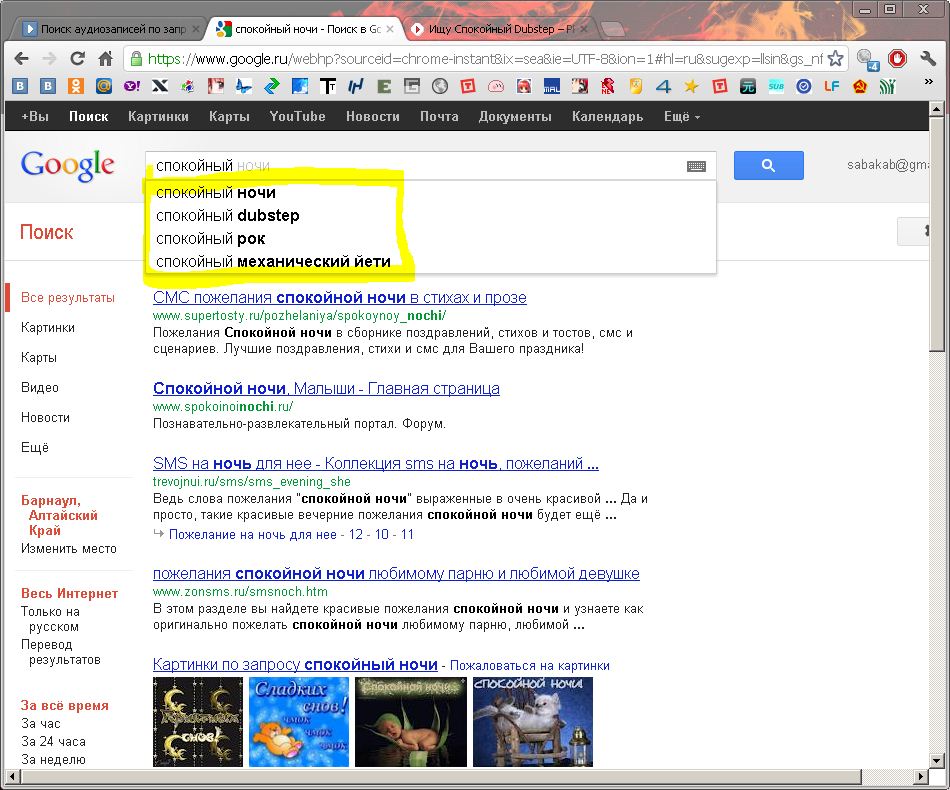
Task: Click Изменить место in sidebar
Action: coord(69,548)
